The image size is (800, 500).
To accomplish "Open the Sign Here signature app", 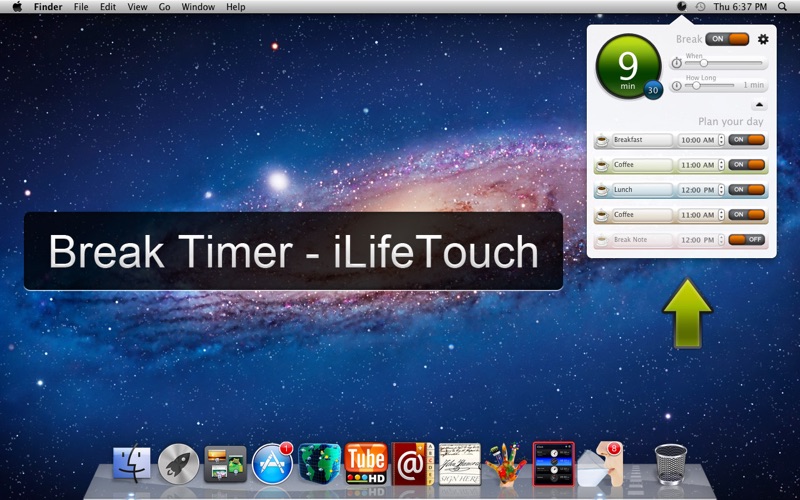I will click(x=460, y=463).
